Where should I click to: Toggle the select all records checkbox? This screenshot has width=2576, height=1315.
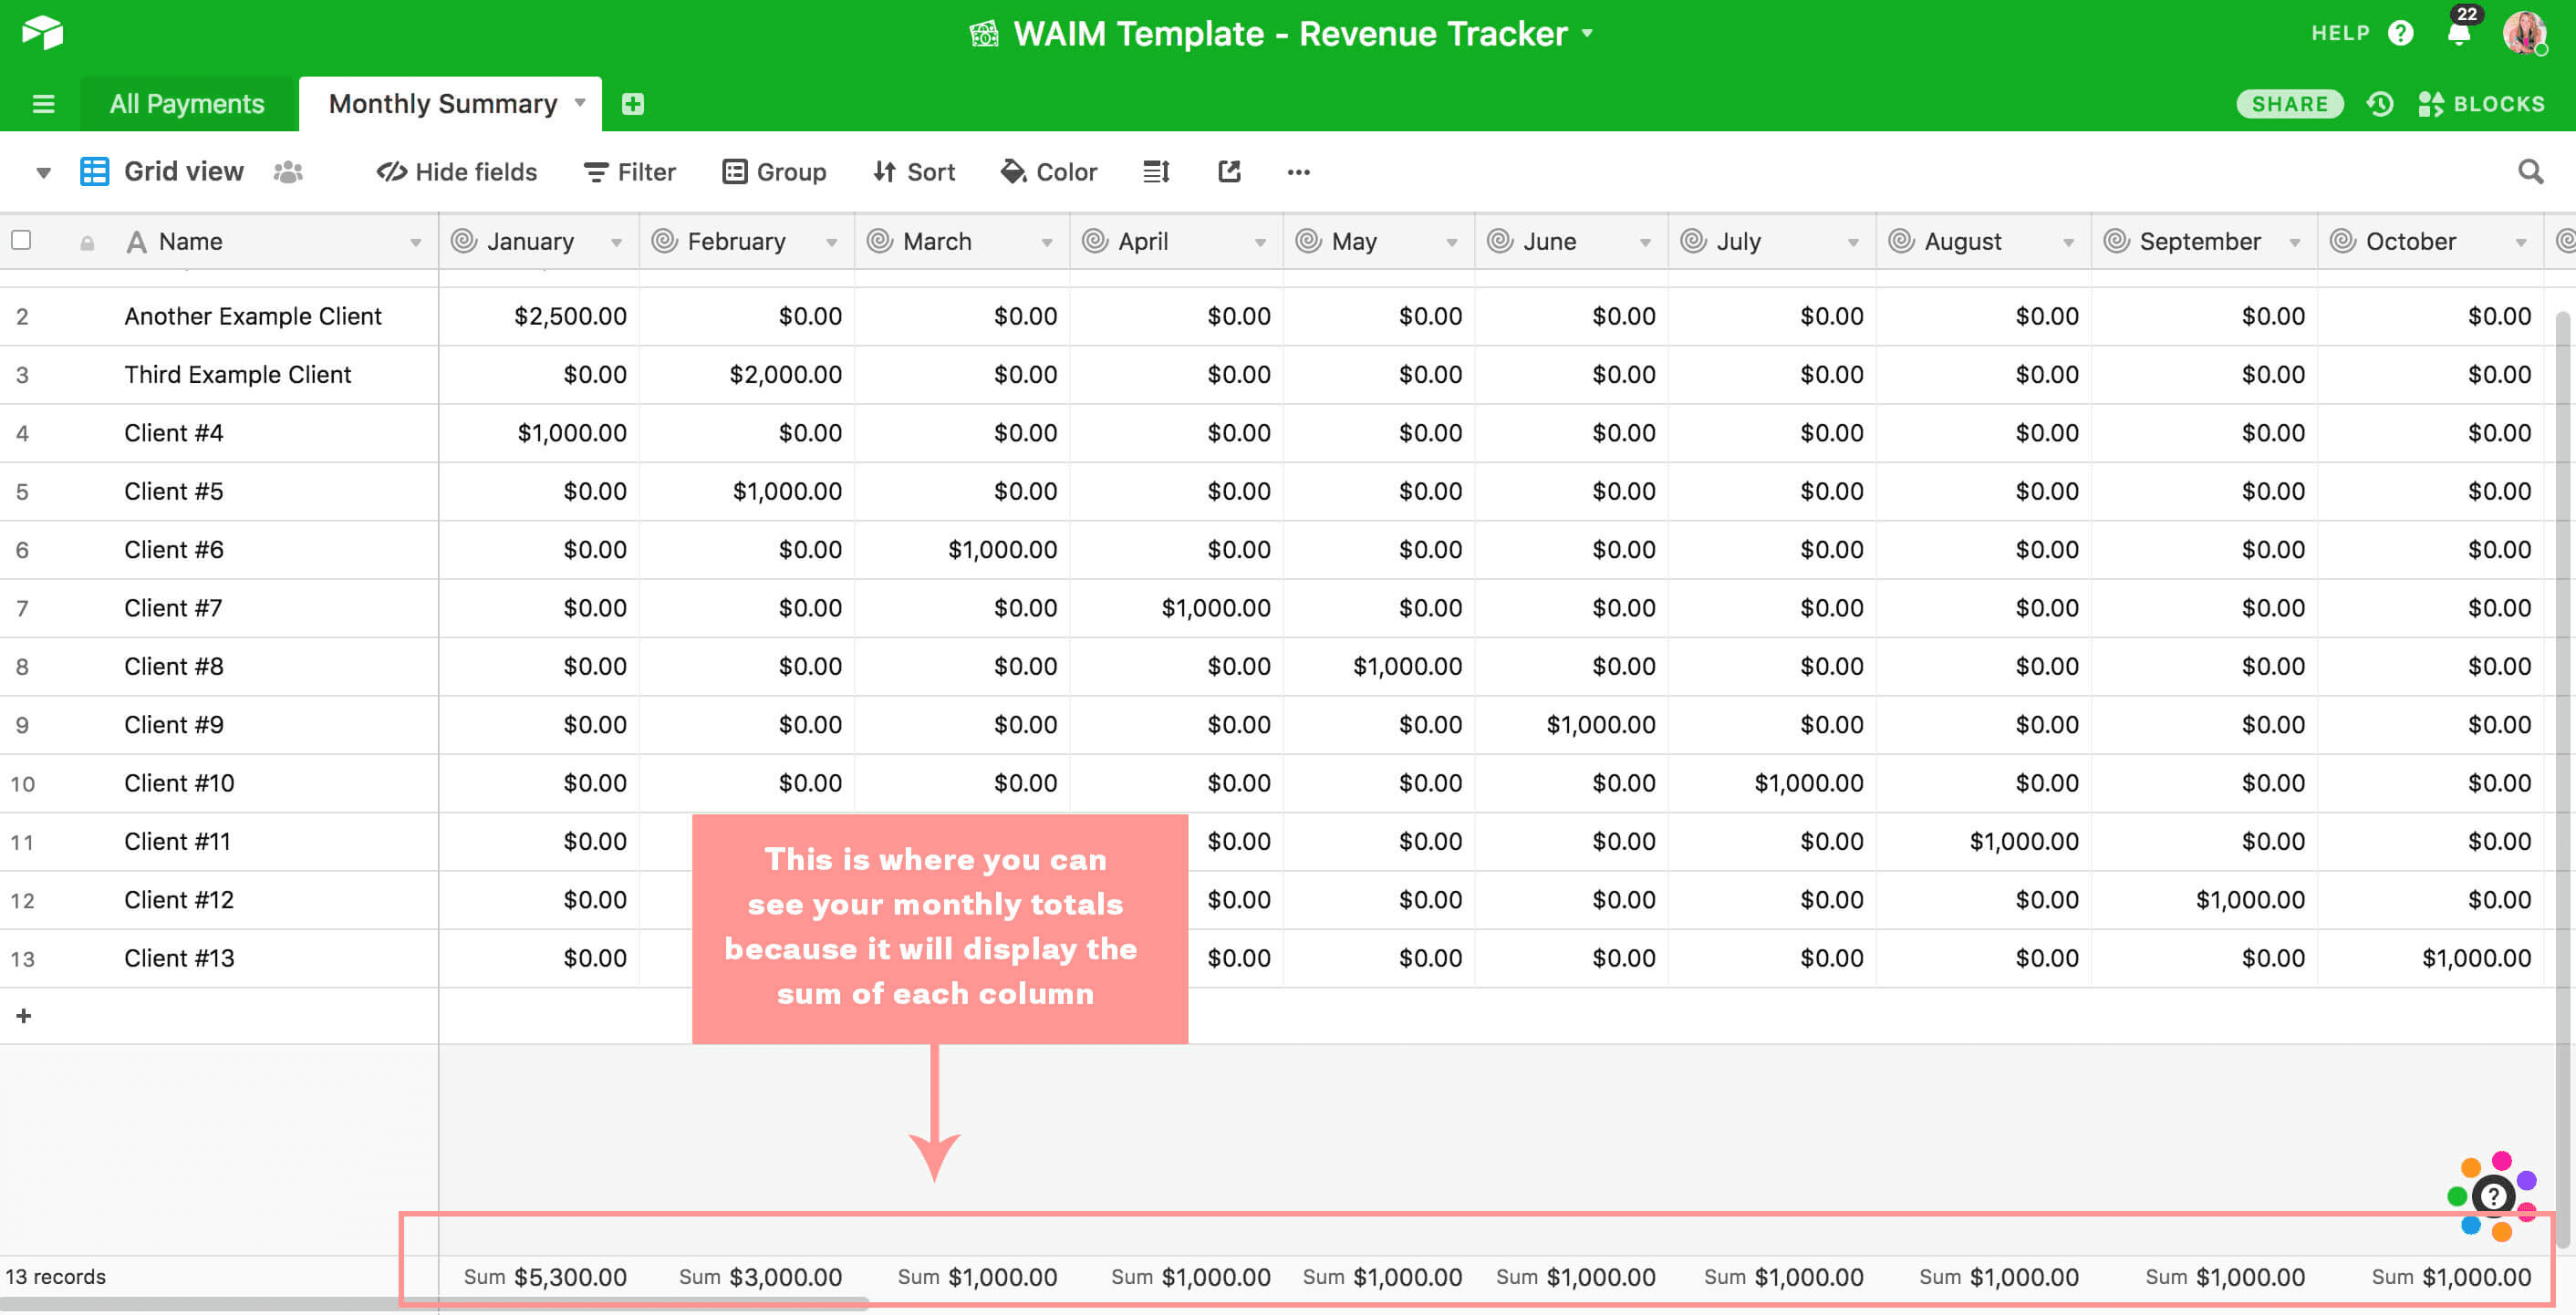coord(21,240)
